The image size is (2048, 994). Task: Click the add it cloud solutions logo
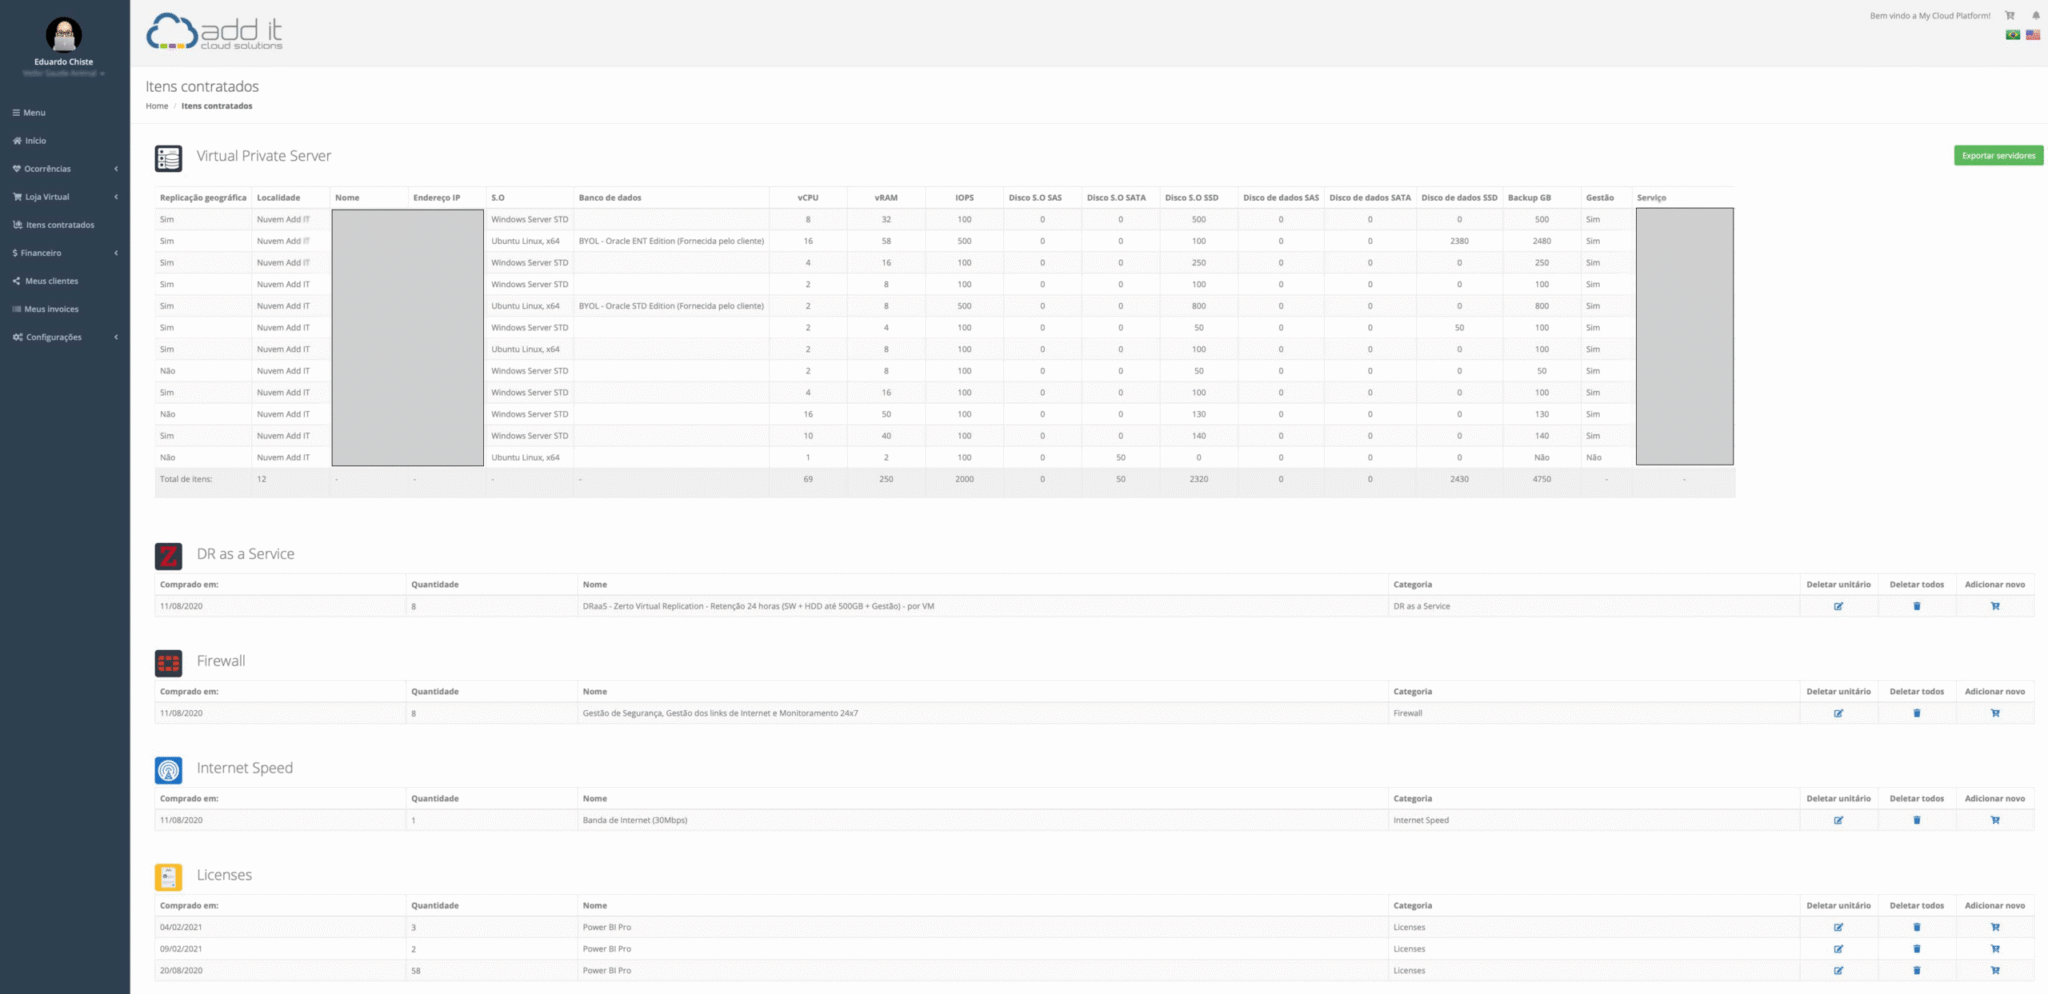214,31
